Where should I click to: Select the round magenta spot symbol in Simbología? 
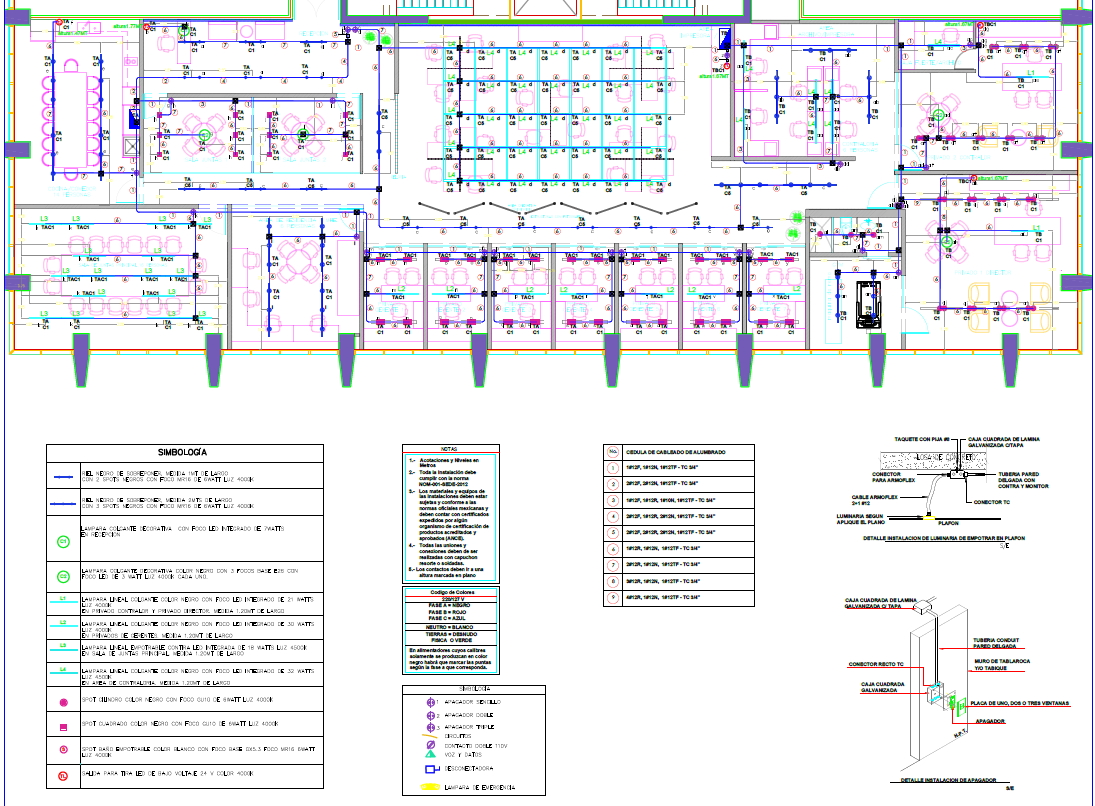click(x=62, y=703)
